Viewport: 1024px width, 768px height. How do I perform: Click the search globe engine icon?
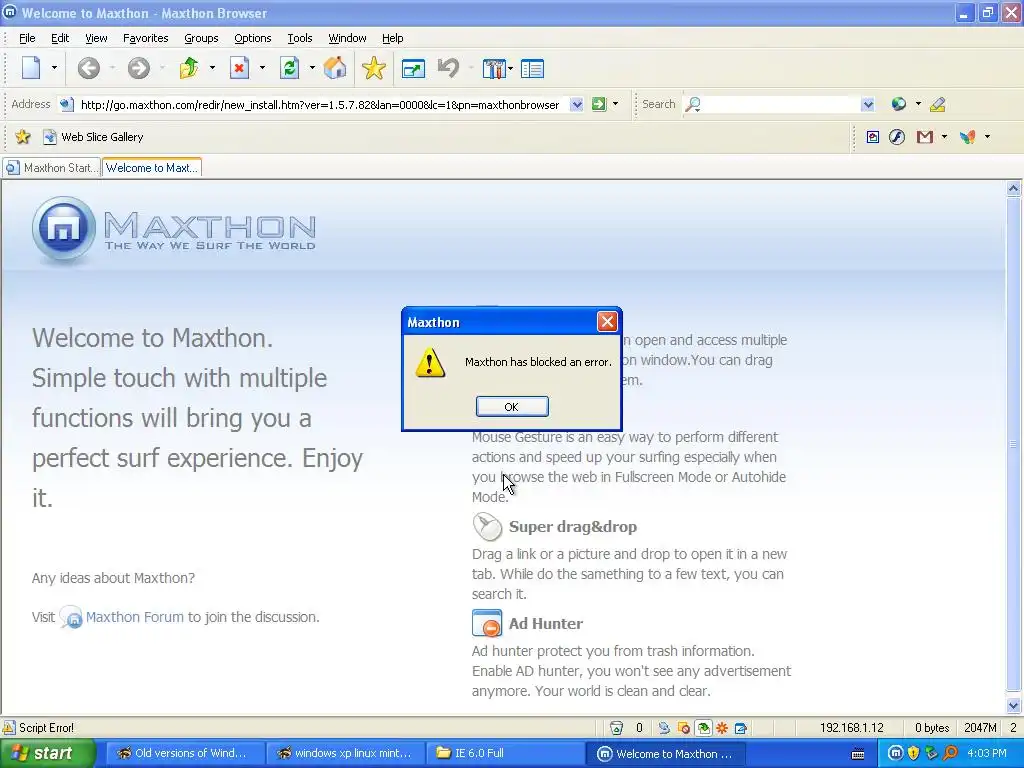(899, 104)
